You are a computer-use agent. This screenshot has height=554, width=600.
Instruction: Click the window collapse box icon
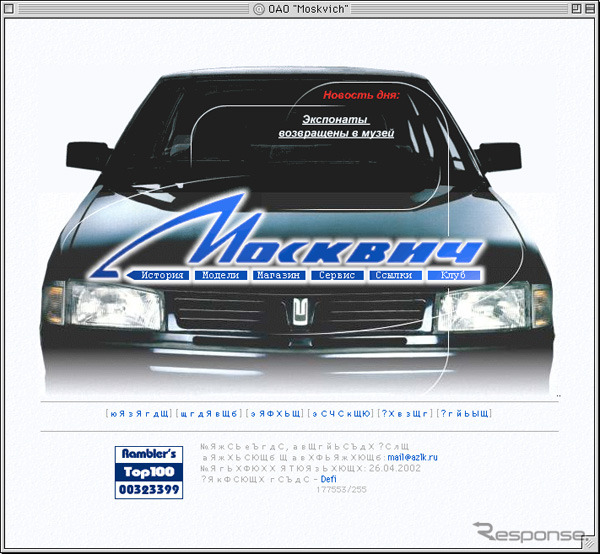coord(589,8)
